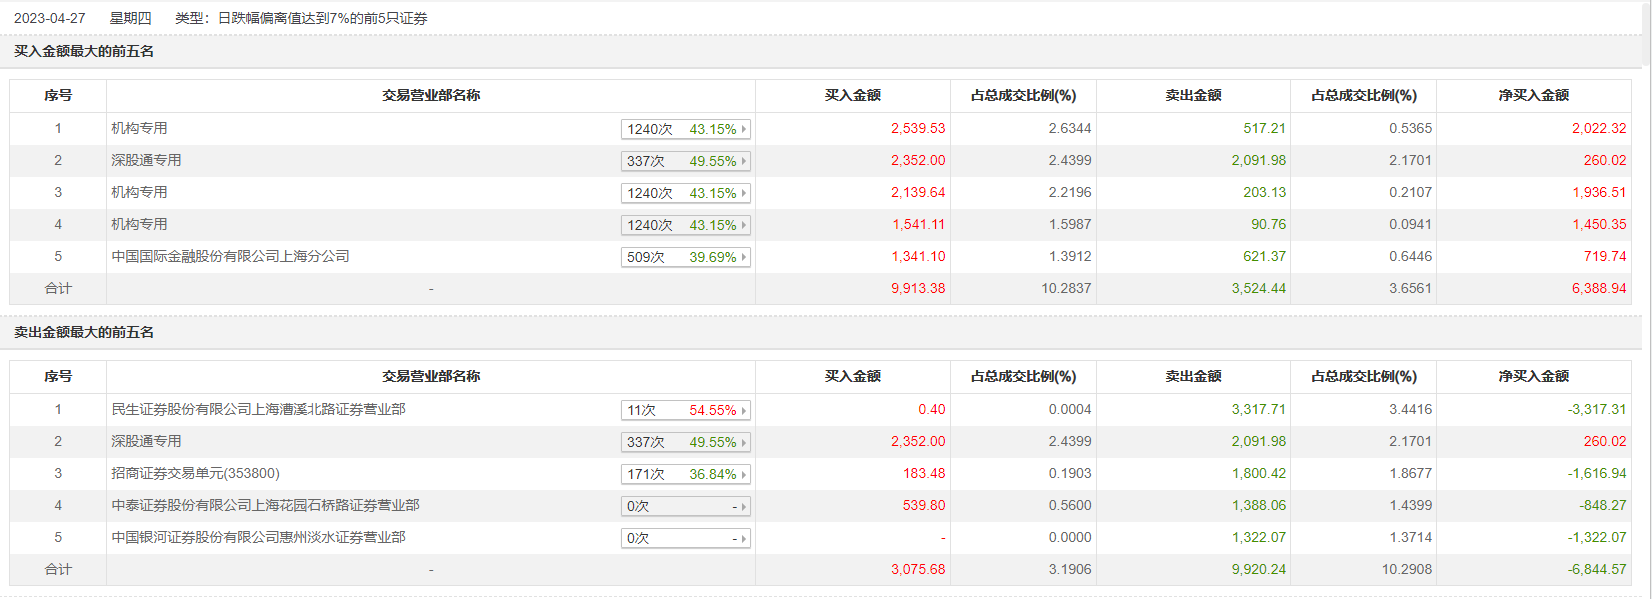Expand the 0次 box for 中泰证券 row
The height and width of the screenshot is (599, 1652).
pos(685,506)
